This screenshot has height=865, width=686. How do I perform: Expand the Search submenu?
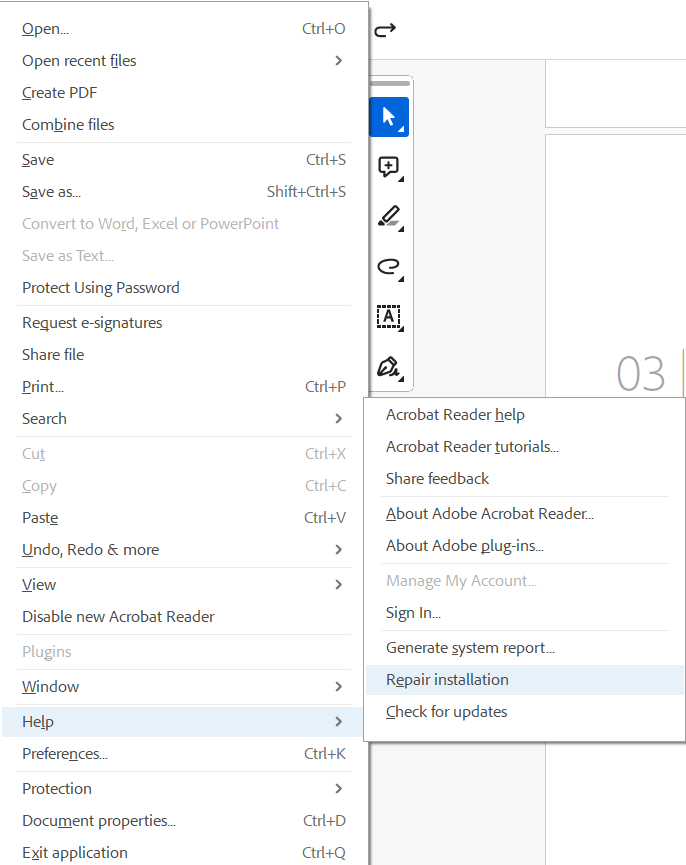click(x=183, y=419)
